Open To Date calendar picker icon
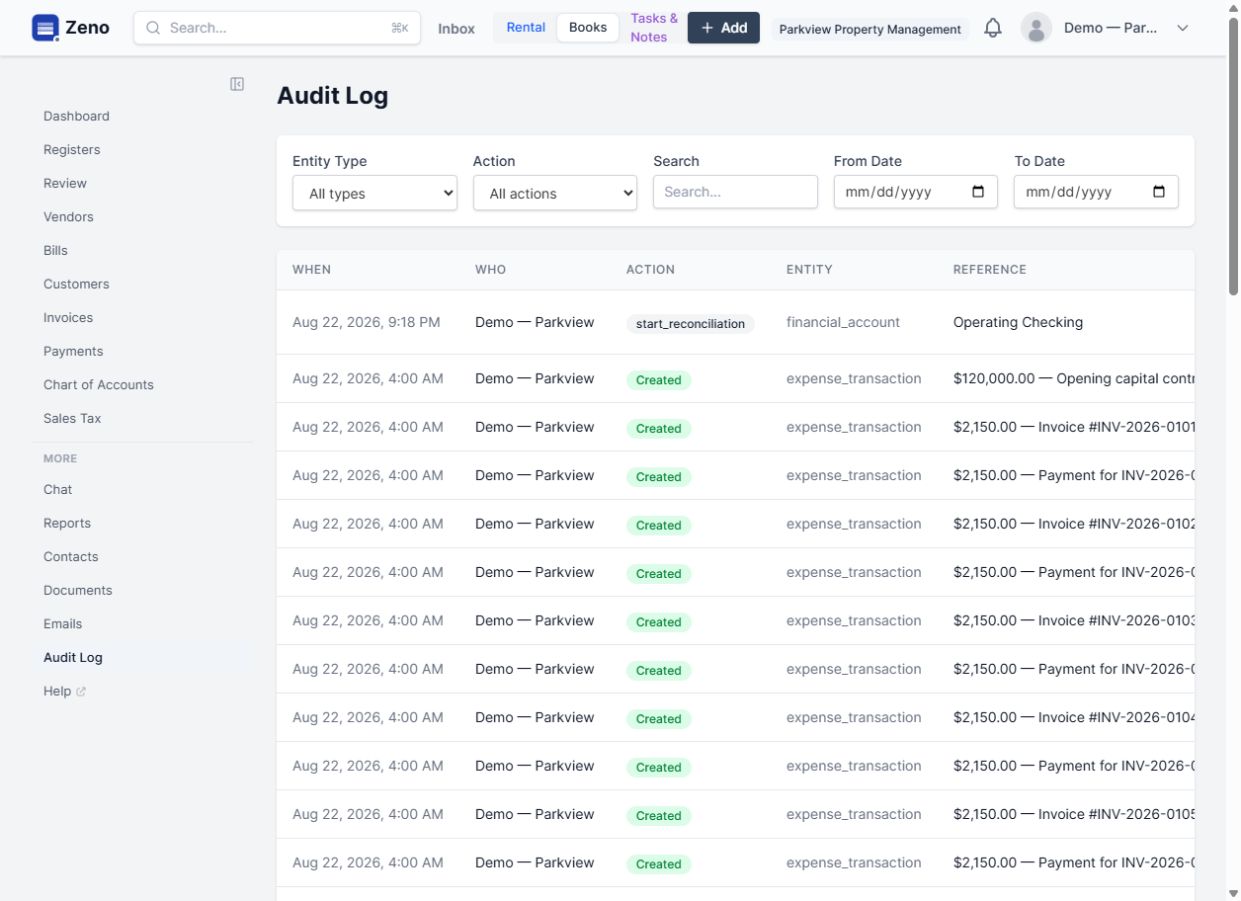 click(1159, 192)
